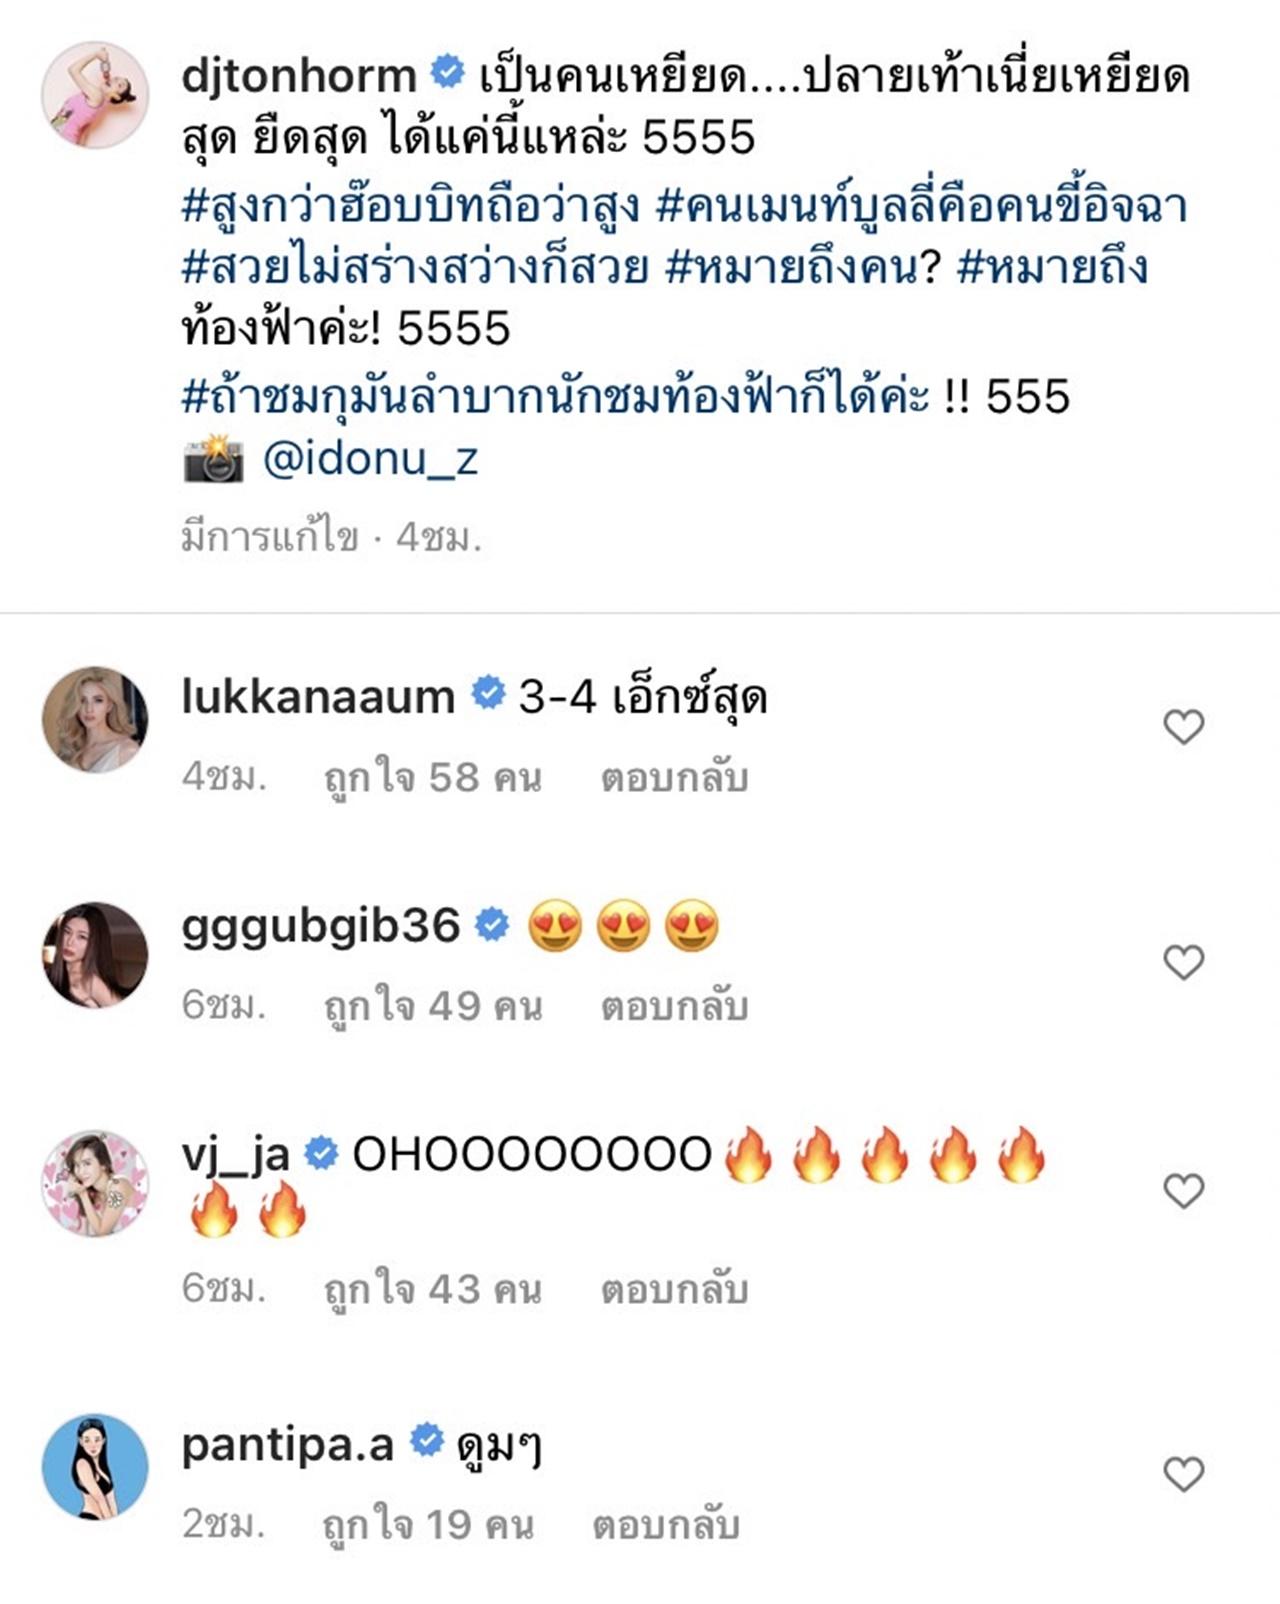This screenshot has height=1604, width=1280.
Task: Reply to lukkanaaum via ตอบกลับ
Action: pyautogui.click(x=674, y=778)
